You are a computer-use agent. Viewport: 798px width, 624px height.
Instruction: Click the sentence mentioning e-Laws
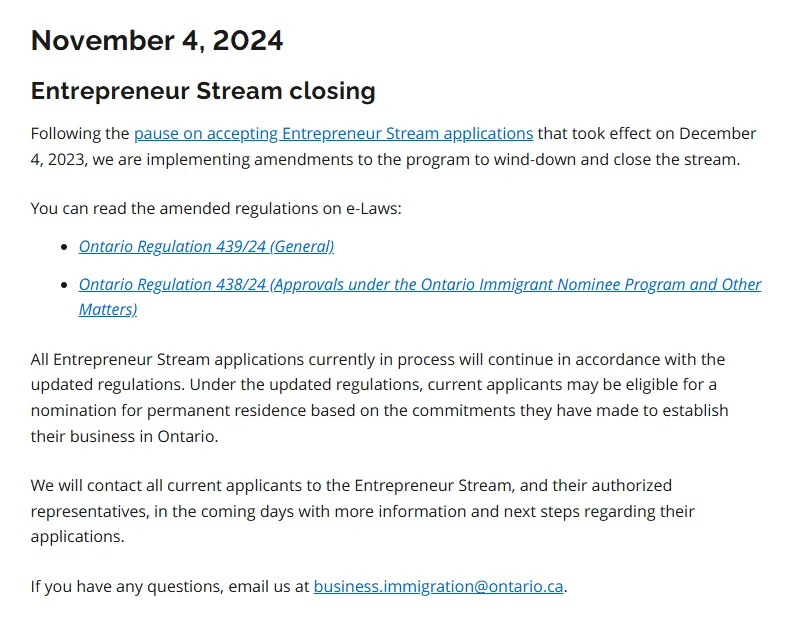(x=217, y=208)
